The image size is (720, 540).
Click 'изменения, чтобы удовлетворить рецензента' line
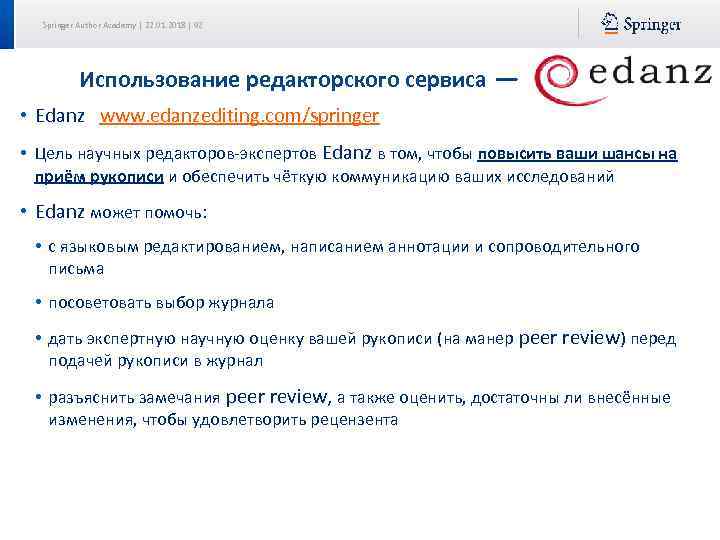[223, 420]
